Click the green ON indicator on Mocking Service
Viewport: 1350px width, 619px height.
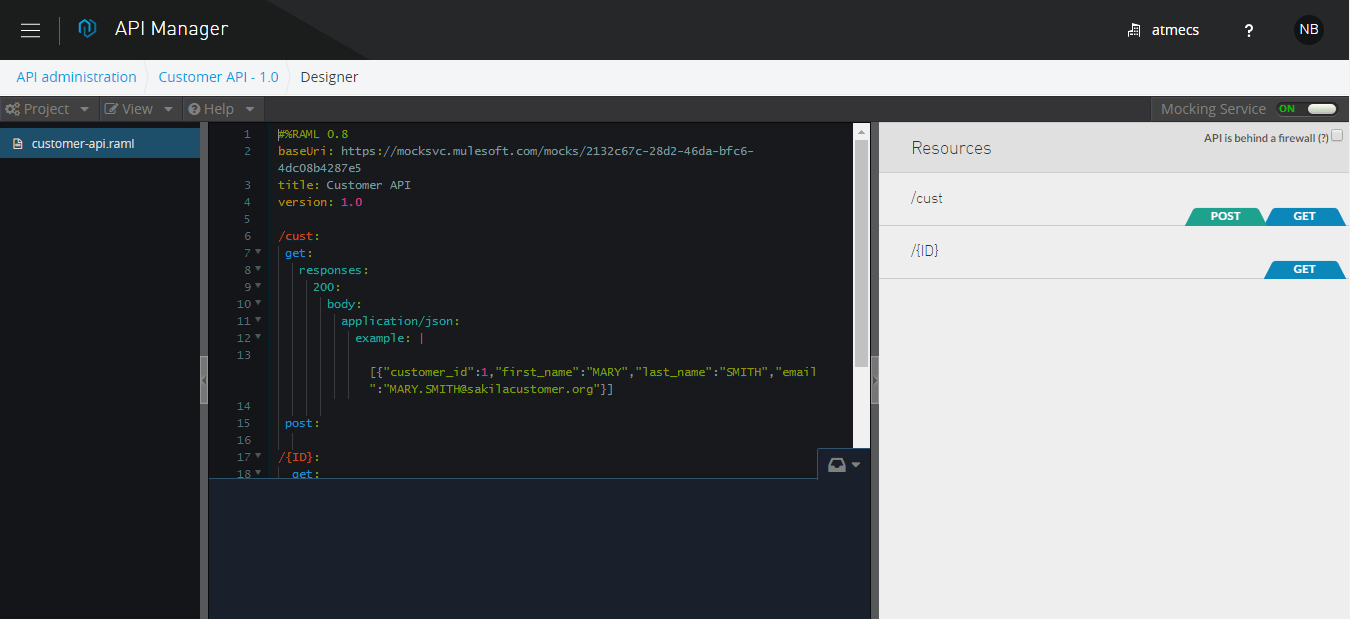tap(1288, 108)
